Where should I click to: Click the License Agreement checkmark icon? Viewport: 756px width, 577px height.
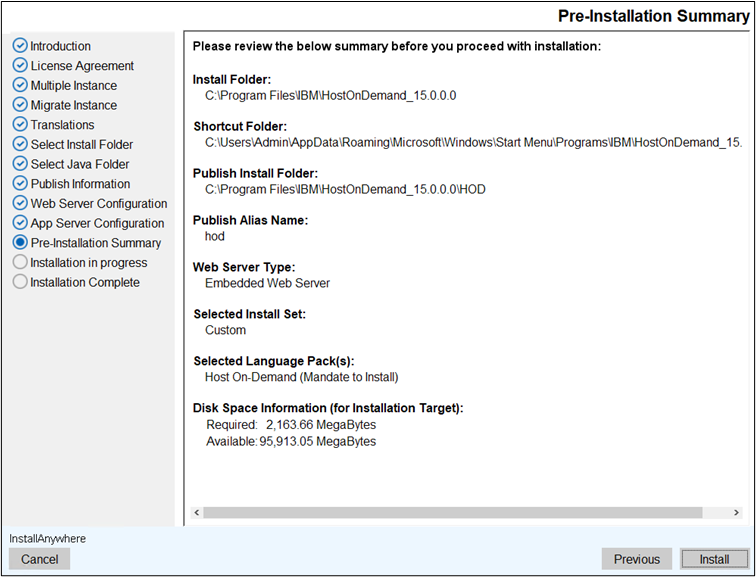coord(20,66)
